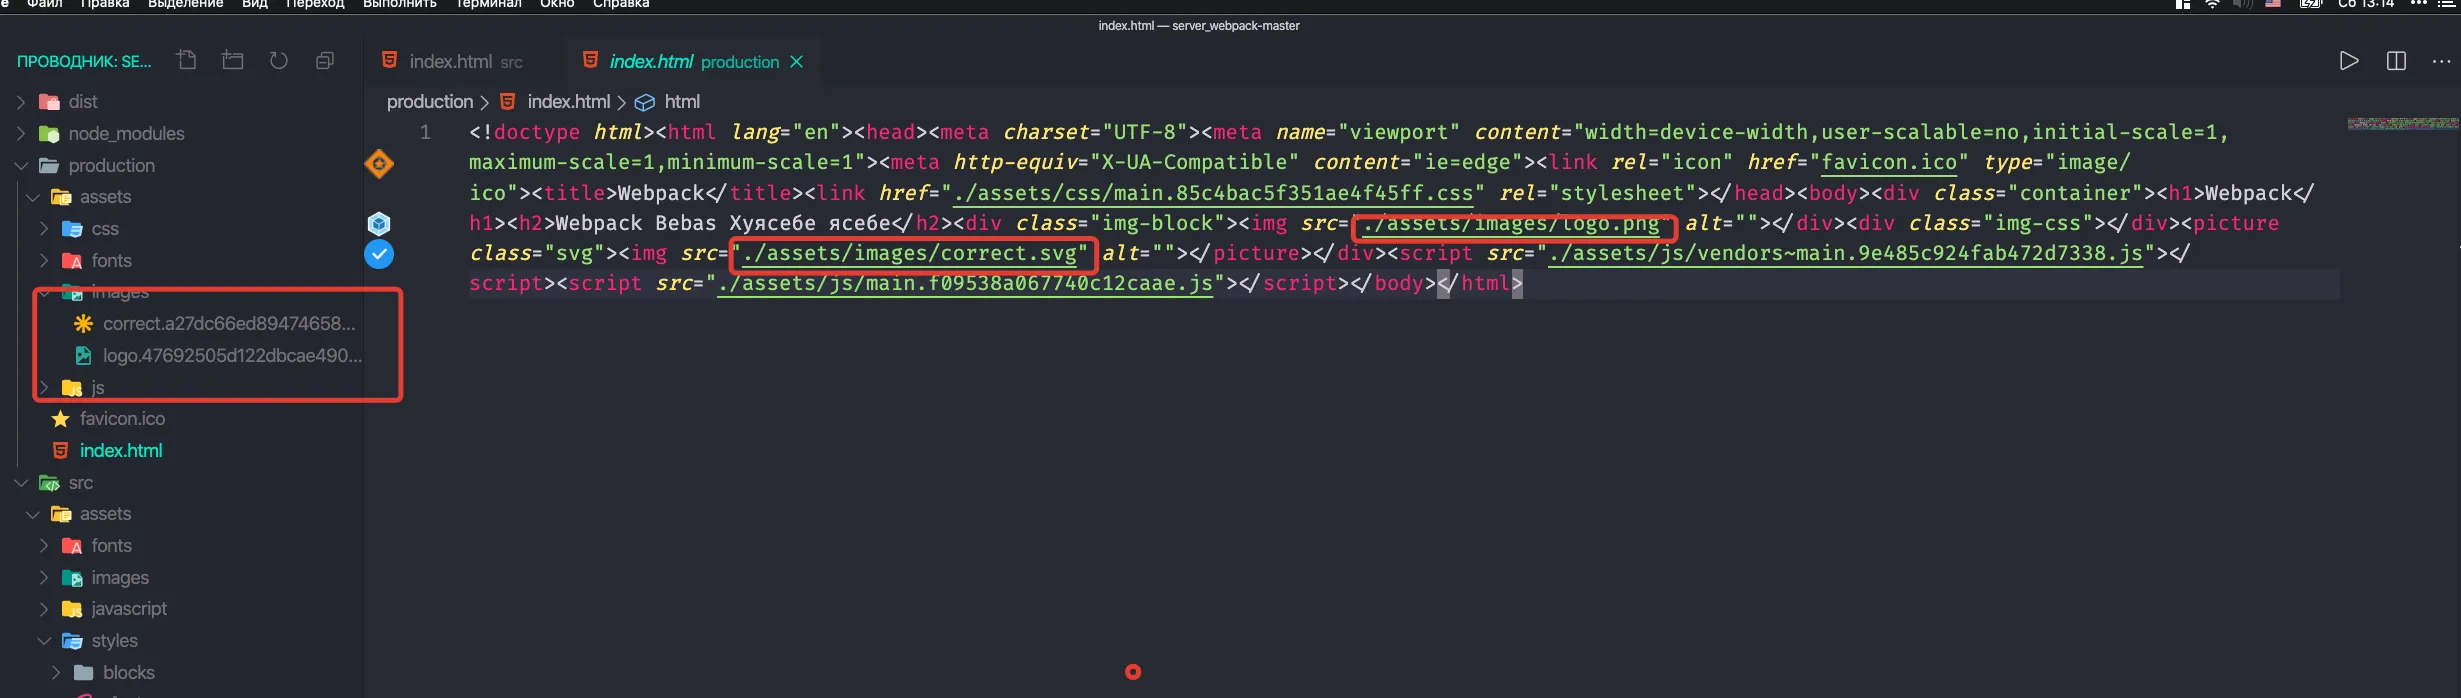The image size is (2461, 698).
Task: Select the index.html production tab
Action: 692,62
